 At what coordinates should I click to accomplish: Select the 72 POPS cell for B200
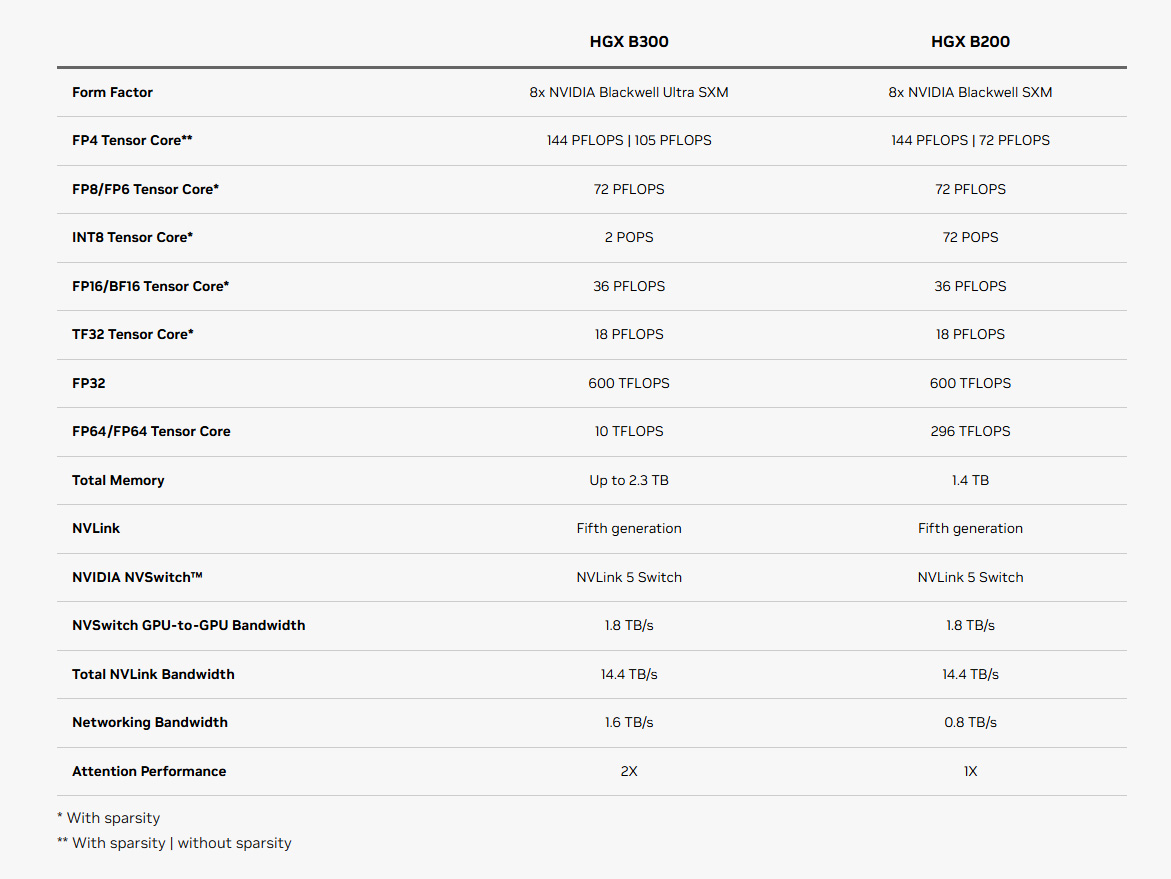pos(970,237)
